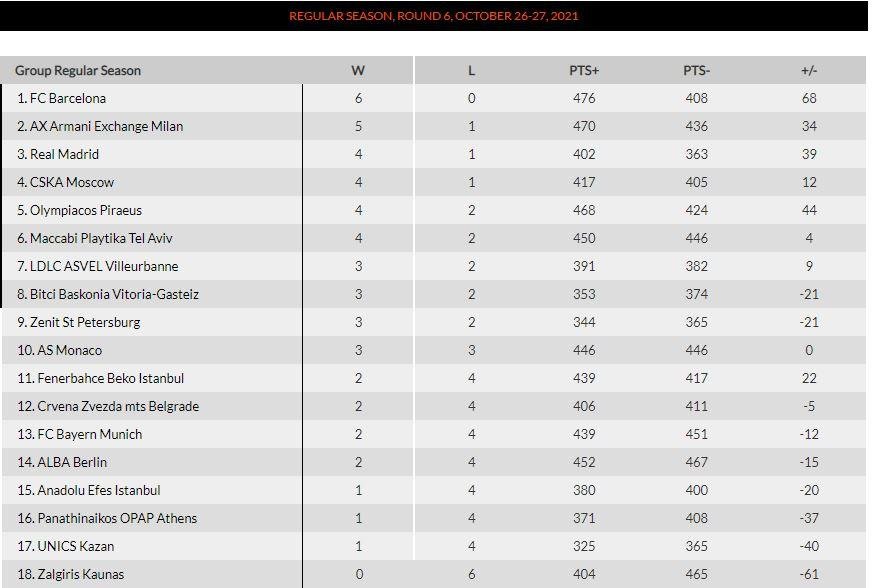Click the Regular Season Round 6 header
Screen dimensions: 881x588
click(x=433, y=16)
